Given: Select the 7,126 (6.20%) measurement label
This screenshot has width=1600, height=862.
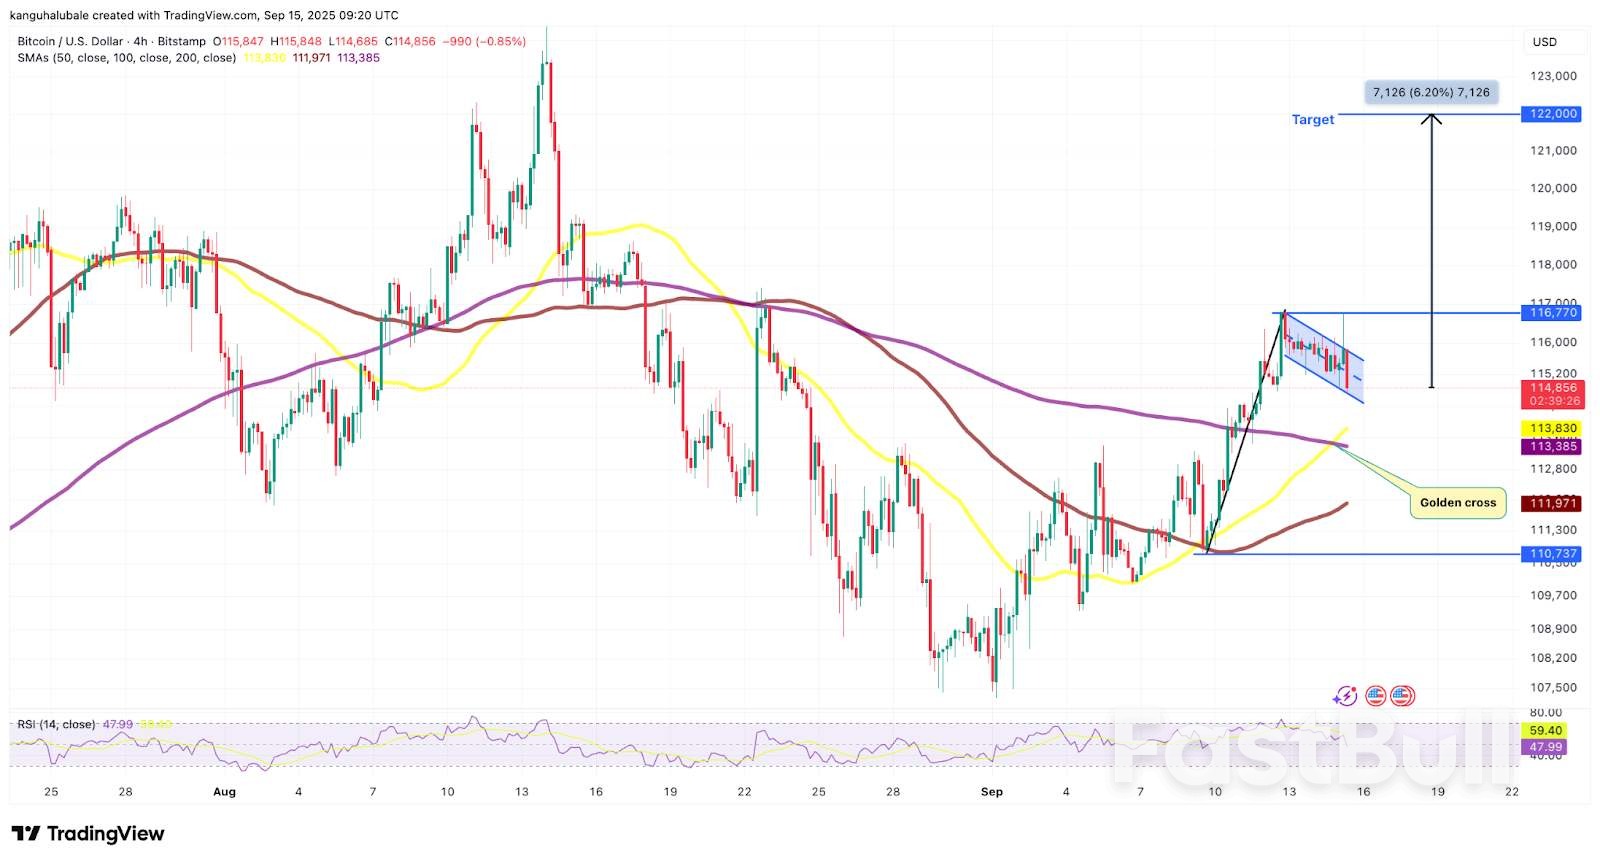Looking at the screenshot, I should tap(1430, 92).
